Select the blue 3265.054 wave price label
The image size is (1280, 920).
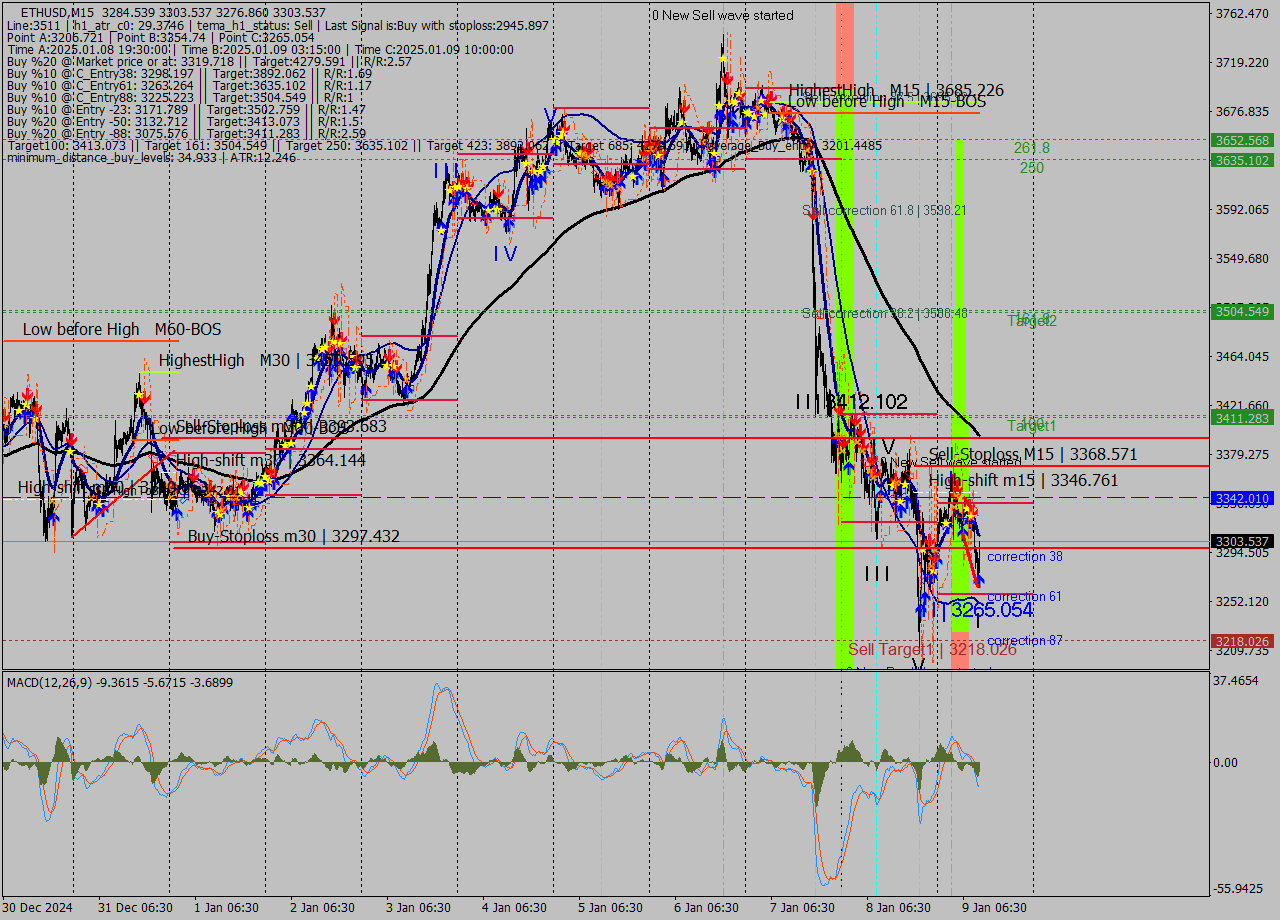pyautogui.click(x=991, y=610)
